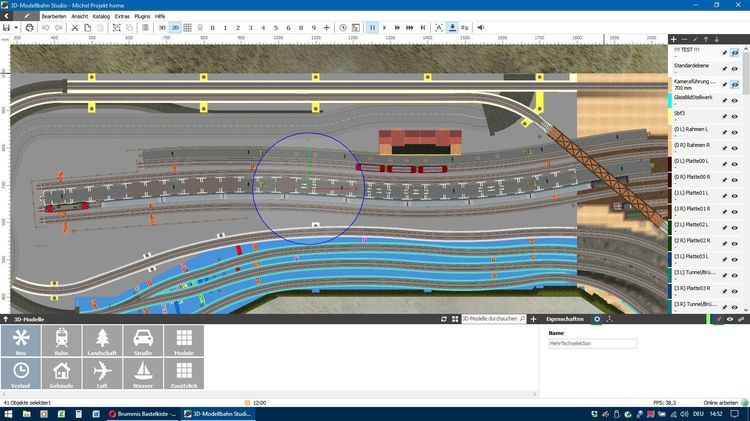750x421 pixels.
Task: Open the Katalog menu
Action: [101, 16]
